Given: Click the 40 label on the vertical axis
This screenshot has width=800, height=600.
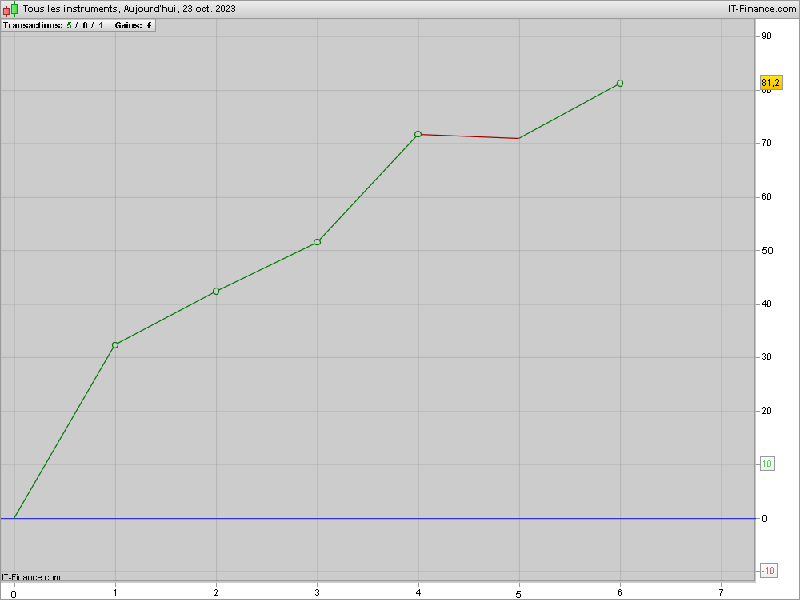Looking at the screenshot, I should click(x=766, y=304).
